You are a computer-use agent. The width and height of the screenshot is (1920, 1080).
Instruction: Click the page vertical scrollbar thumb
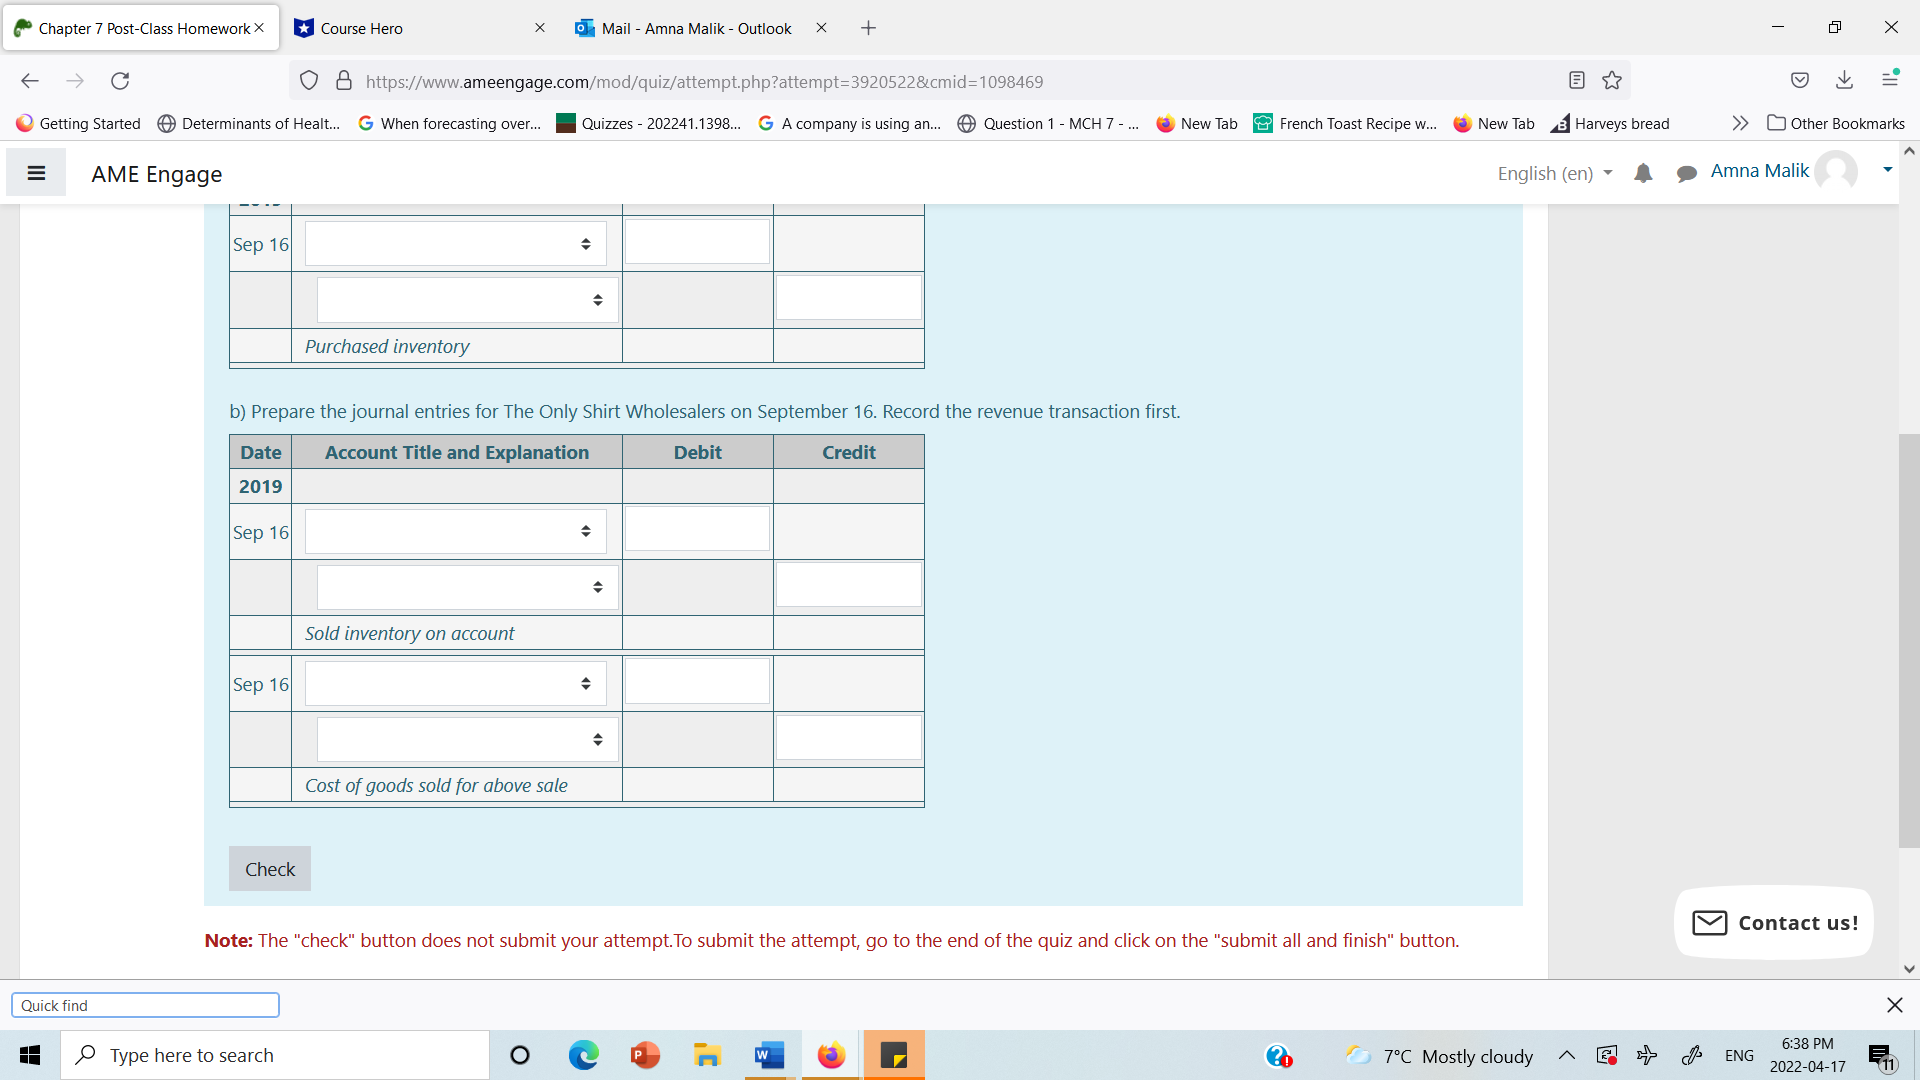click(x=1908, y=640)
